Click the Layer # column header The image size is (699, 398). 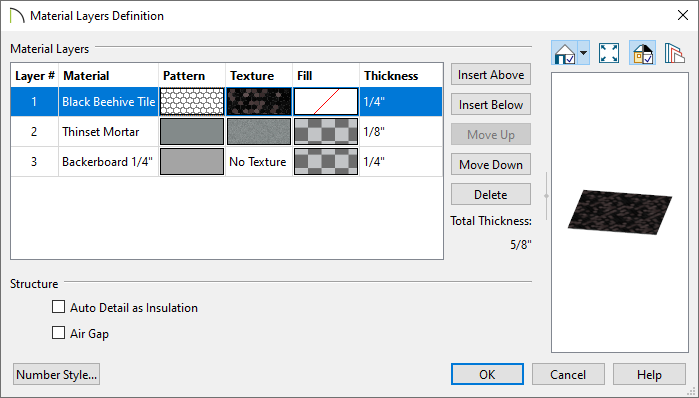(x=34, y=75)
